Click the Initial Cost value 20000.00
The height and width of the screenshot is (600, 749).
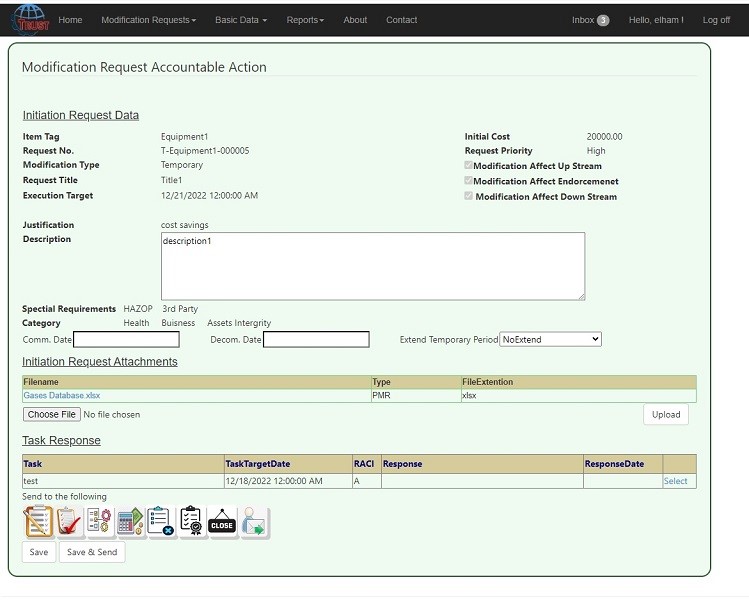pyautogui.click(x=604, y=137)
